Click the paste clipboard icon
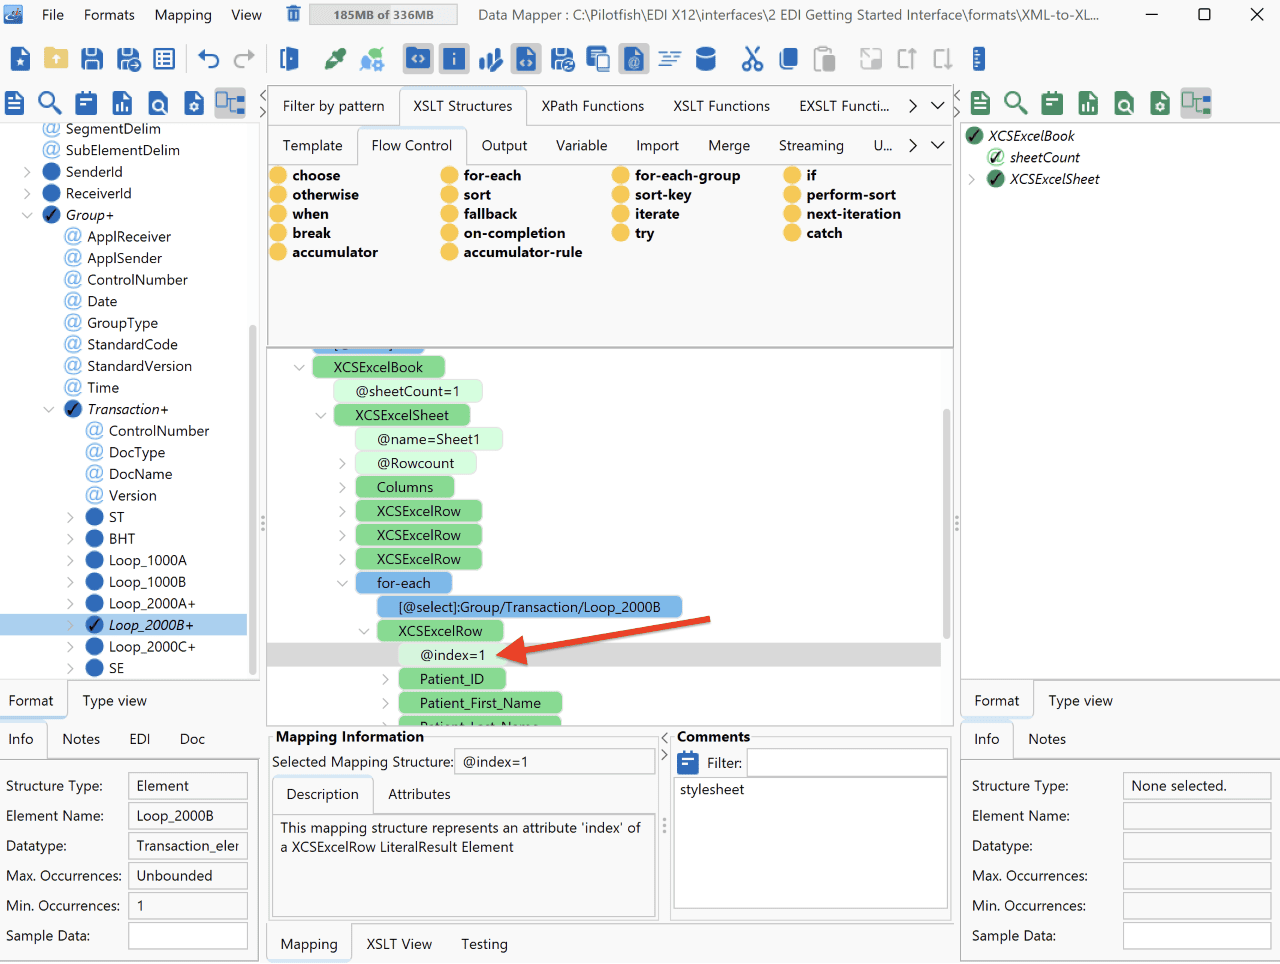Image resolution: width=1280 pixels, height=964 pixels. 824,59
